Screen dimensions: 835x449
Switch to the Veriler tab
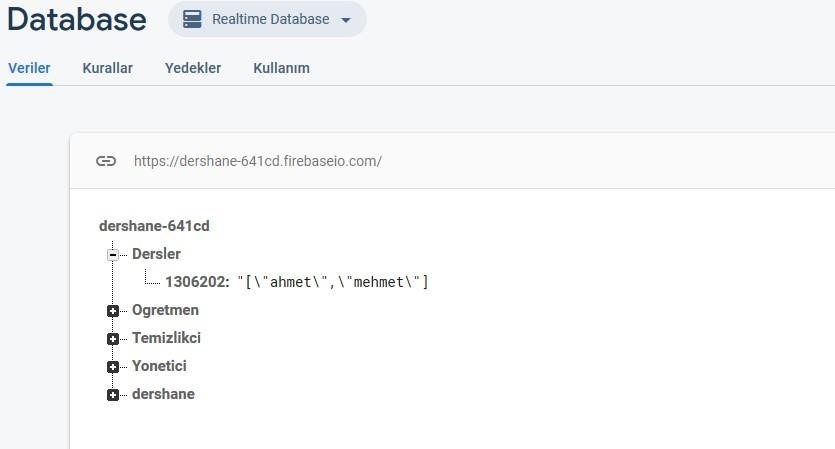pyautogui.click(x=29, y=68)
